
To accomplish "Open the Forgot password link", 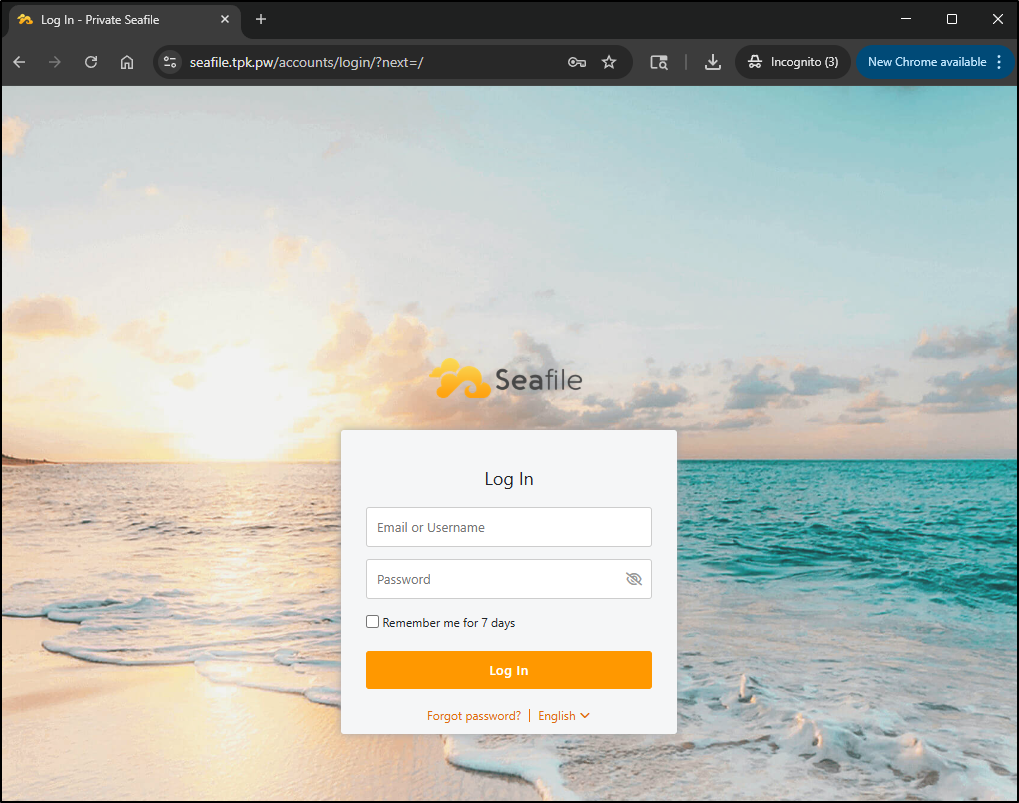I will coord(474,716).
